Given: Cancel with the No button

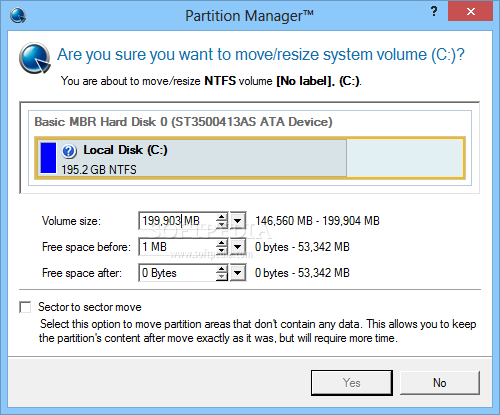Looking at the screenshot, I should [x=440, y=383].
